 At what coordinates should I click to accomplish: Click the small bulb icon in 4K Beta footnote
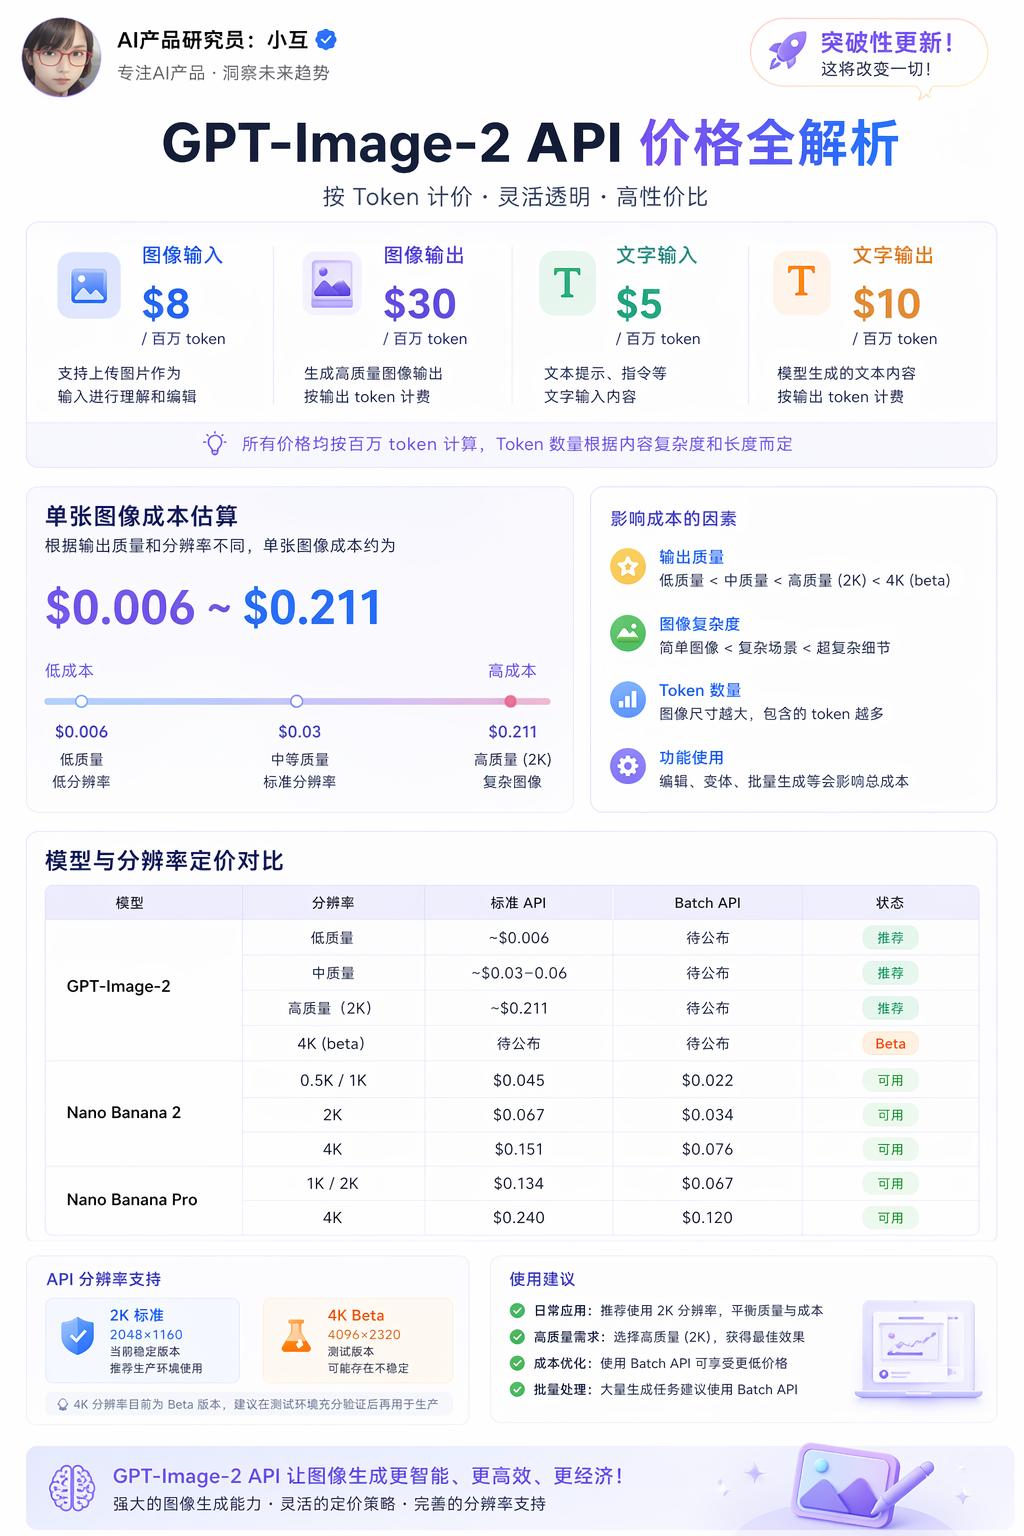pyautogui.click(x=63, y=1404)
